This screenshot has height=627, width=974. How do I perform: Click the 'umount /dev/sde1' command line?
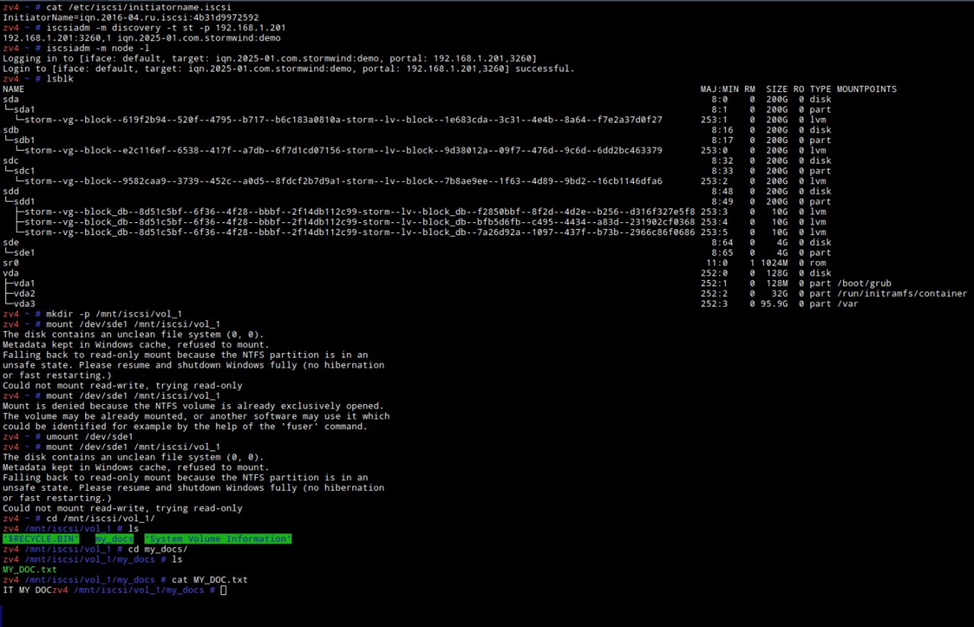click(x=89, y=437)
